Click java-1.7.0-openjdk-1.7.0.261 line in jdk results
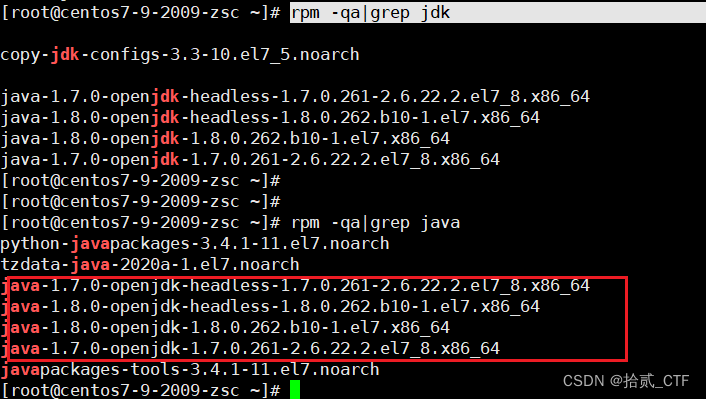 click(x=250, y=160)
